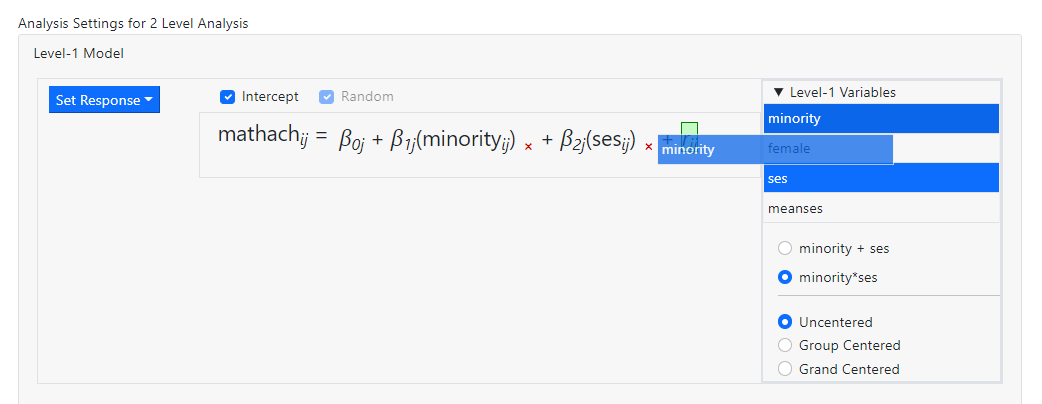Select ses in the Level-1 Variables list
Viewport: 1042px width, 404px height.
click(x=880, y=178)
